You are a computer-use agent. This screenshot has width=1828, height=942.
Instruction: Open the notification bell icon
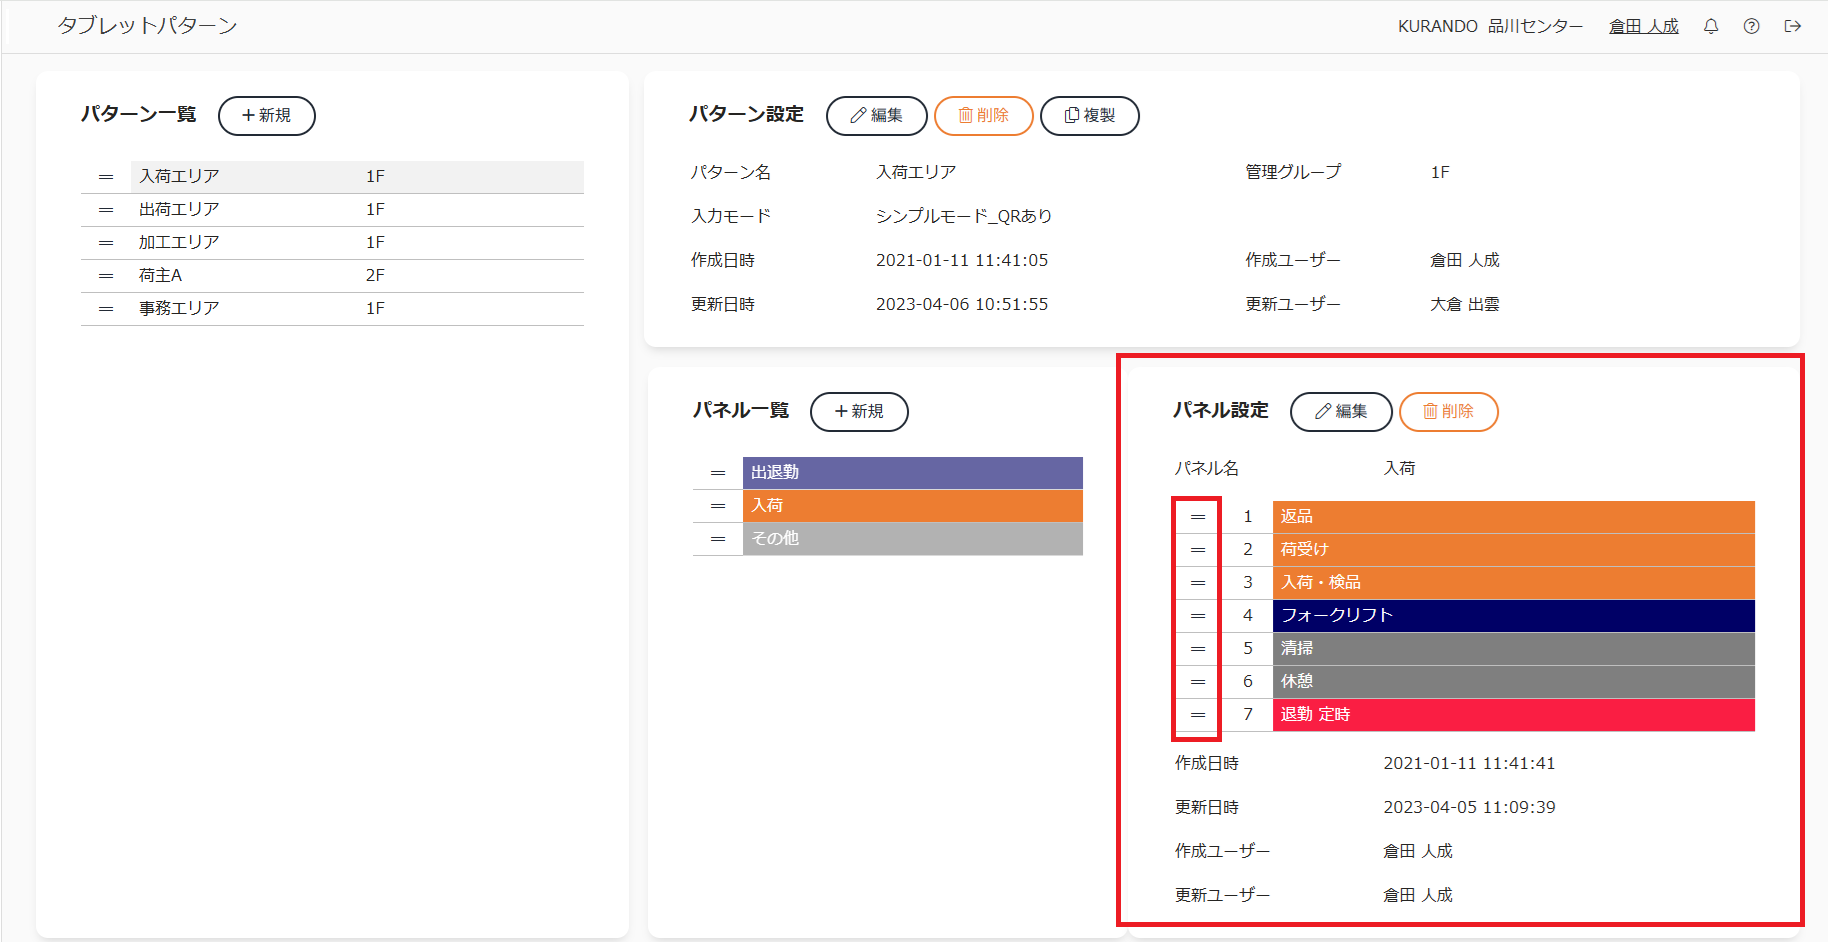pos(1711,27)
